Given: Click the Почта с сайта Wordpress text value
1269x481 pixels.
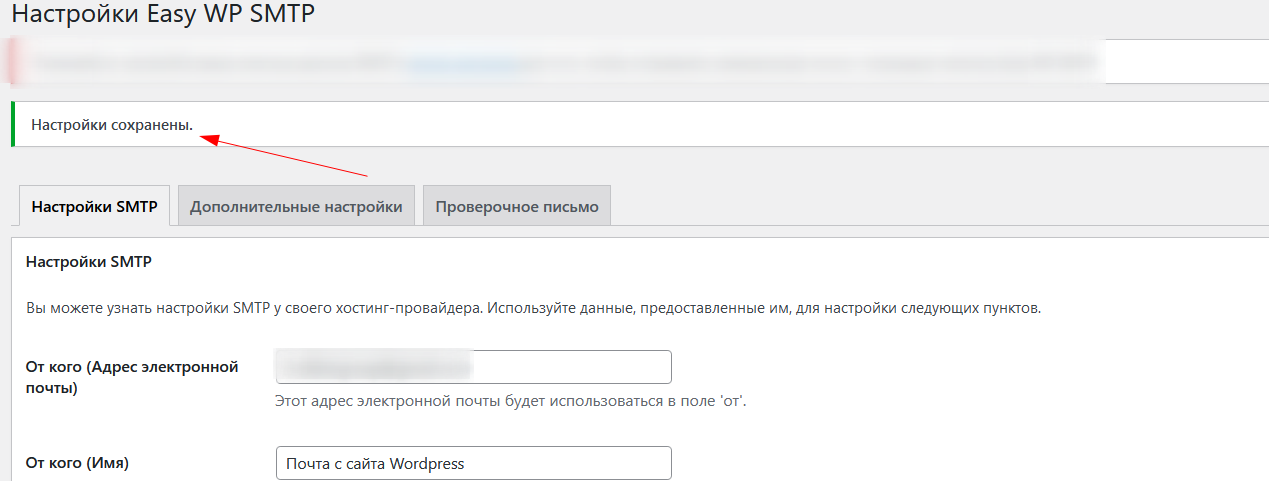Looking at the screenshot, I should pos(375,463).
